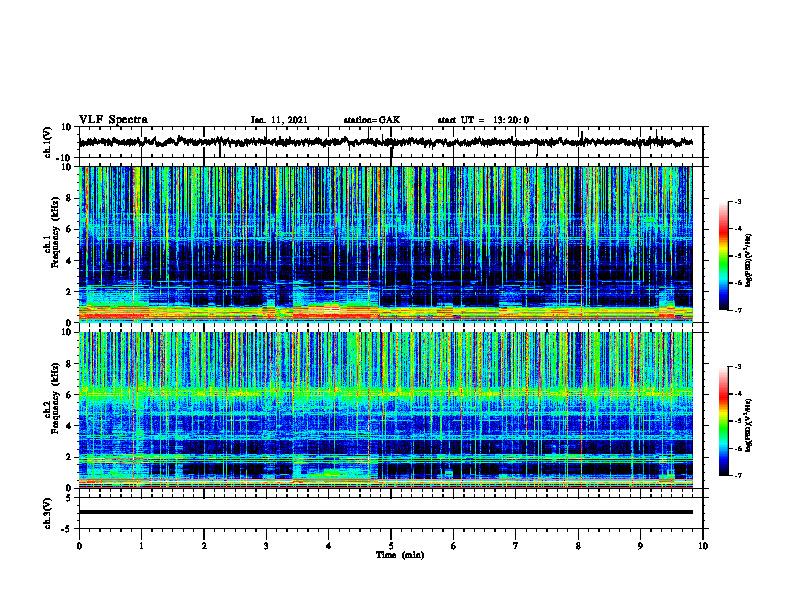Click the "-3" label on ch.2 color bar
The width and height of the screenshot is (792, 612).
pos(737,367)
